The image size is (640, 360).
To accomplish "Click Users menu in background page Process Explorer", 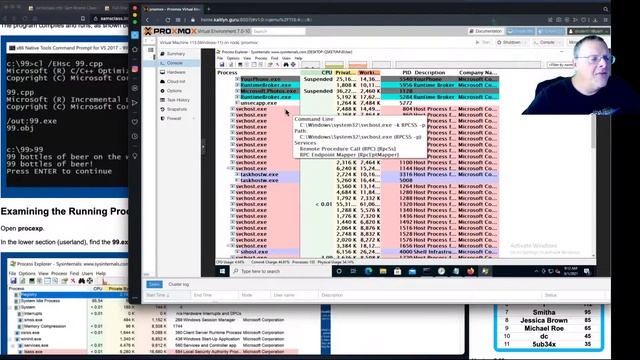I will 87,273.
